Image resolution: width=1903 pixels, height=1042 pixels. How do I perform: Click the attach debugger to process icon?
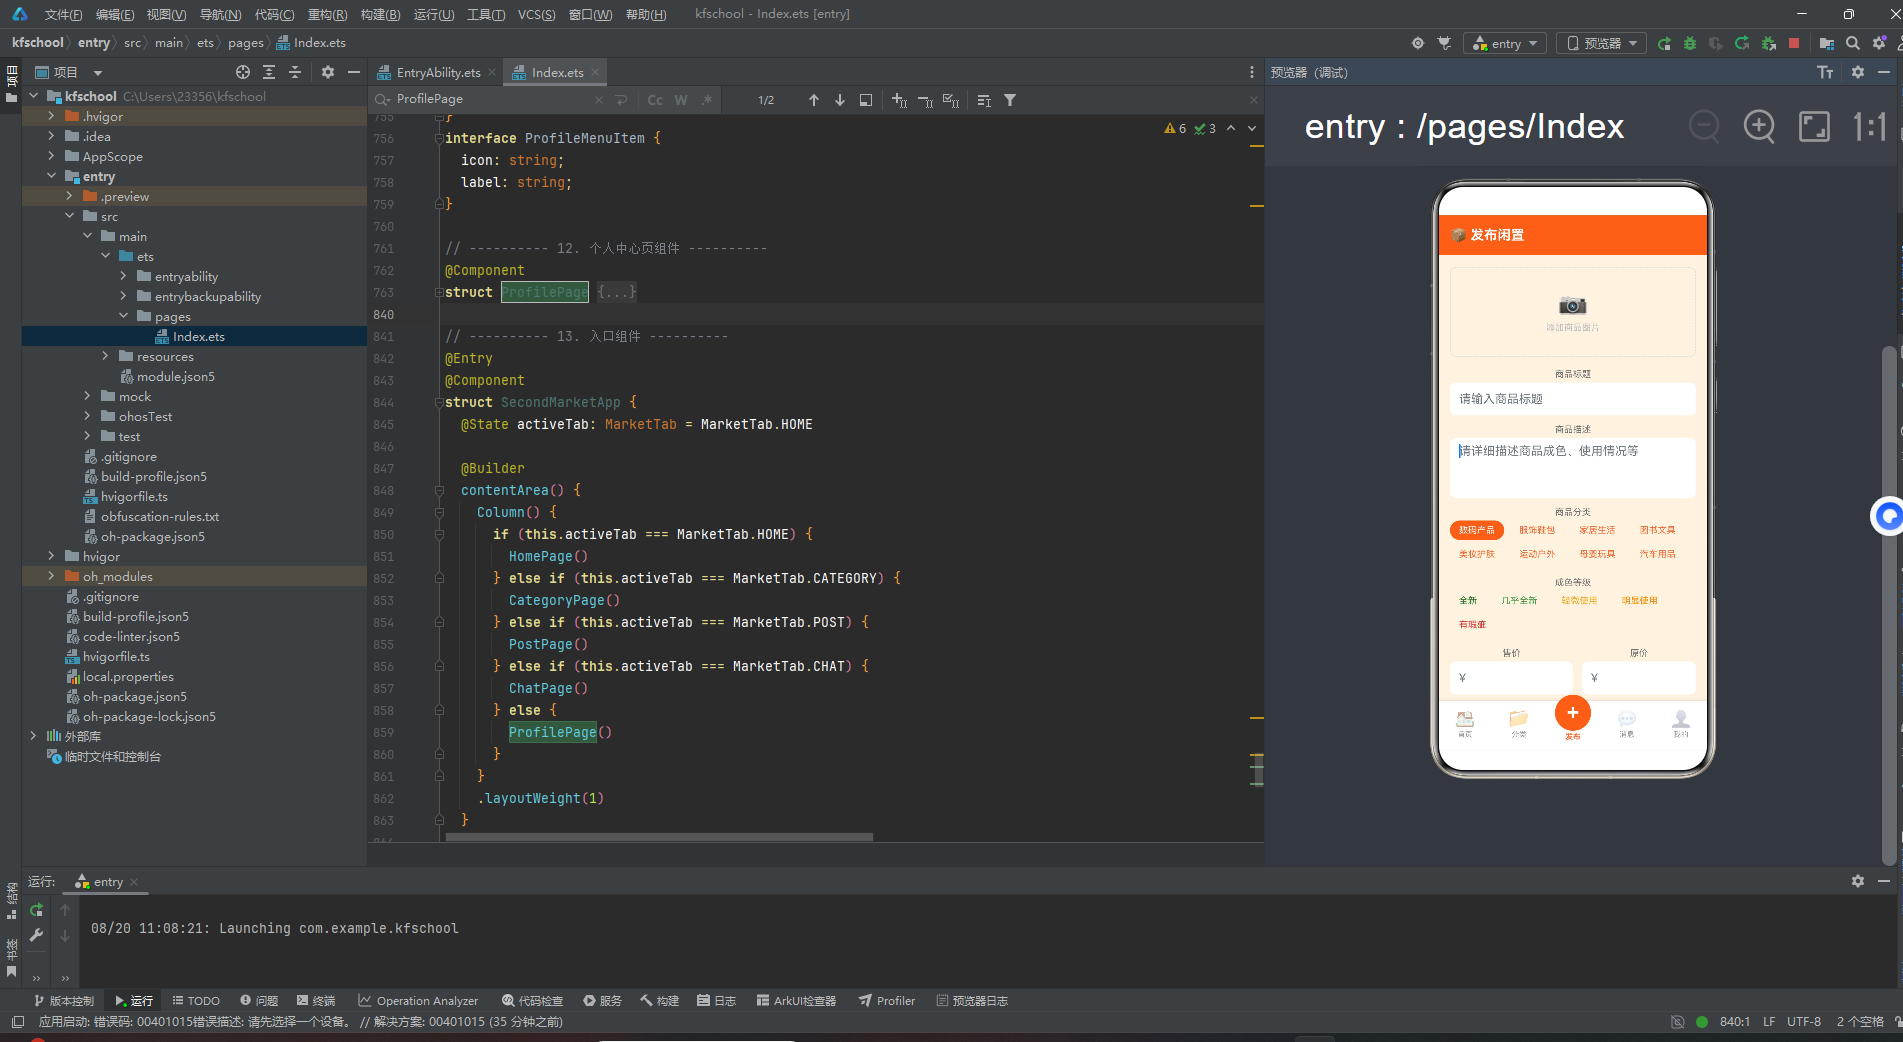[1768, 43]
